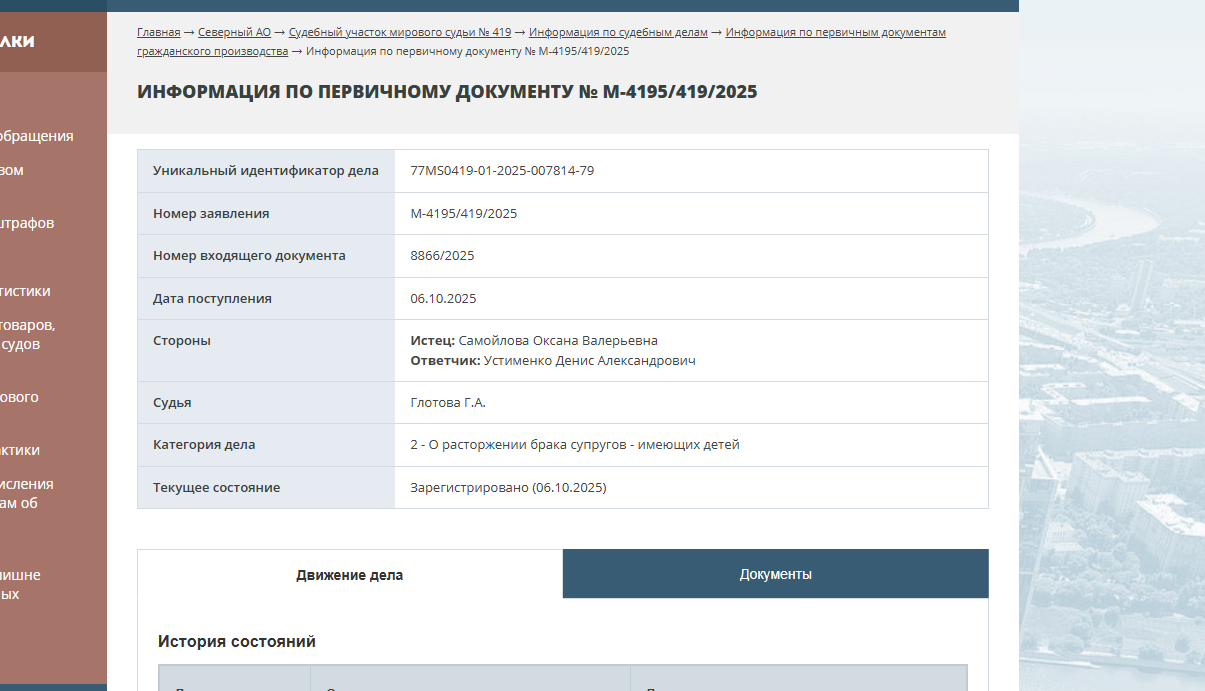Click the application number М-4195/419/2025 value
This screenshot has height=691, width=1205.
click(463, 214)
